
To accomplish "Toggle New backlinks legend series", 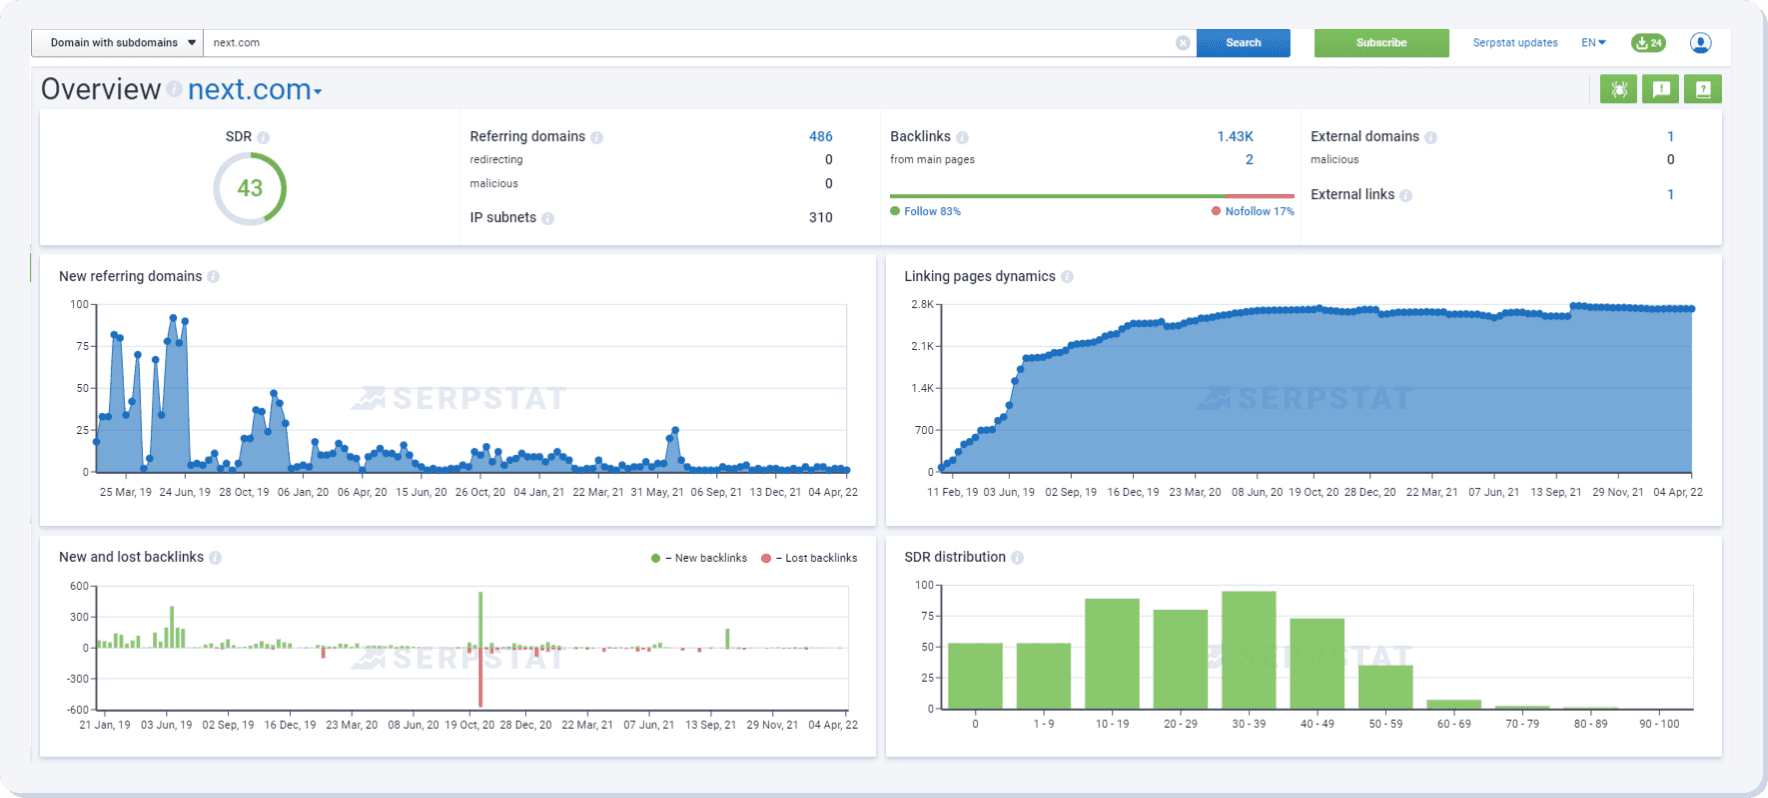I will click(699, 558).
